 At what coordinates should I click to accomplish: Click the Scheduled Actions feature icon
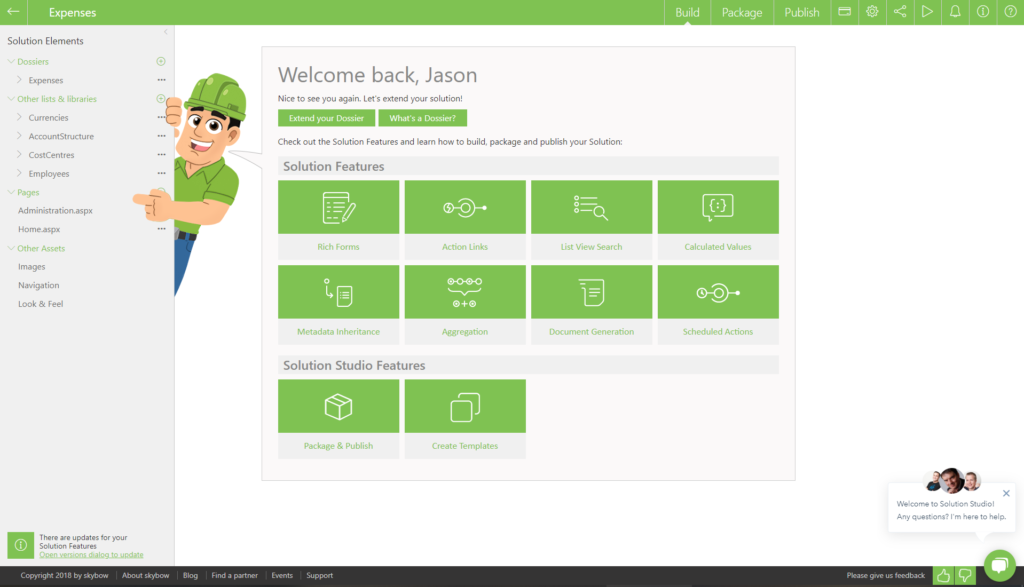(x=718, y=291)
